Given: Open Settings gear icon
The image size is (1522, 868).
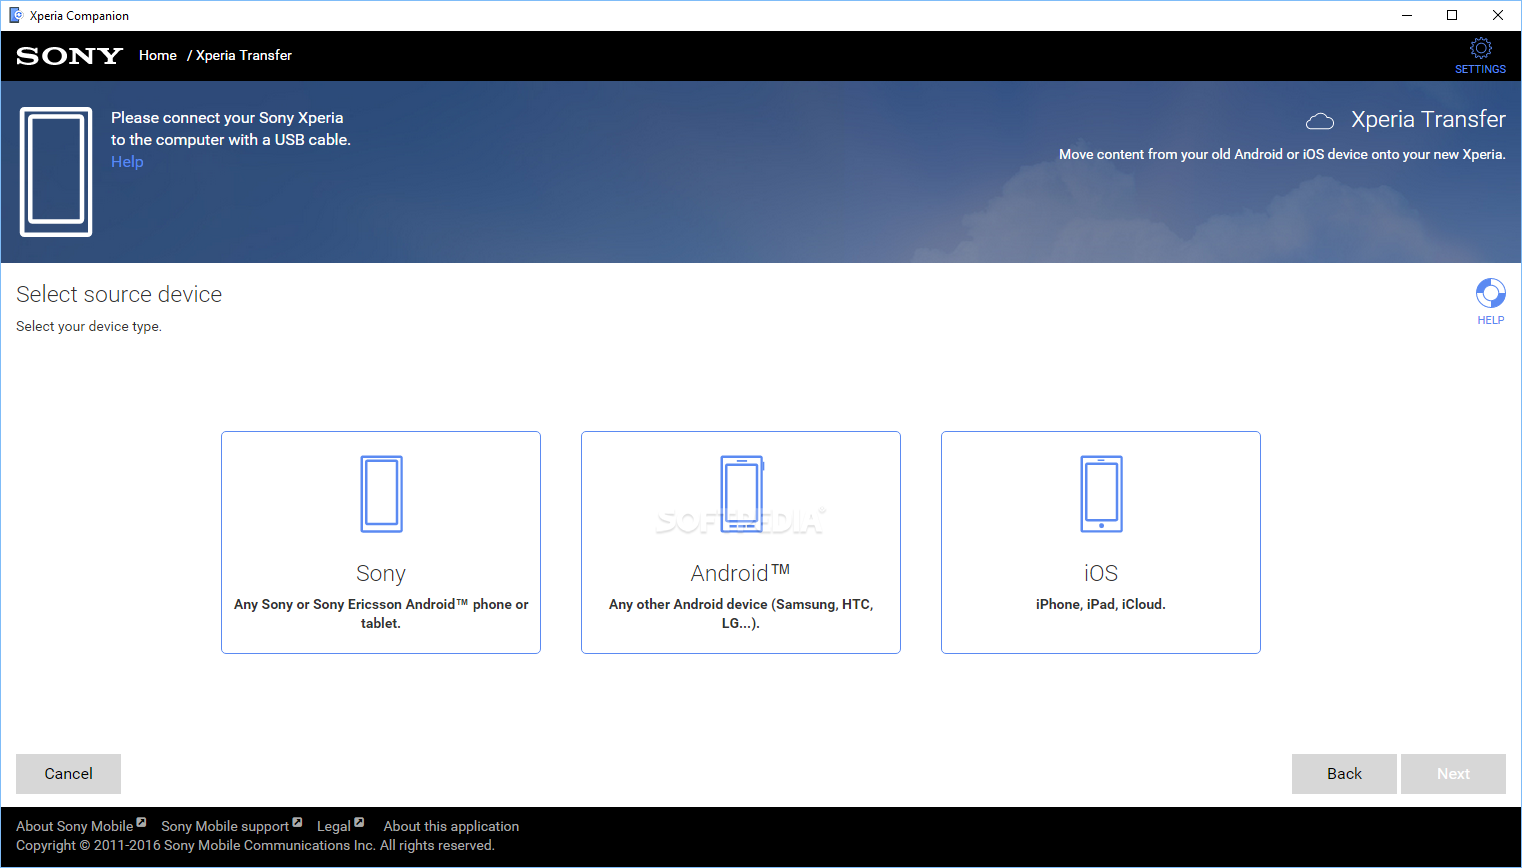Looking at the screenshot, I should pyautogui.click(x=1480, y=48).
